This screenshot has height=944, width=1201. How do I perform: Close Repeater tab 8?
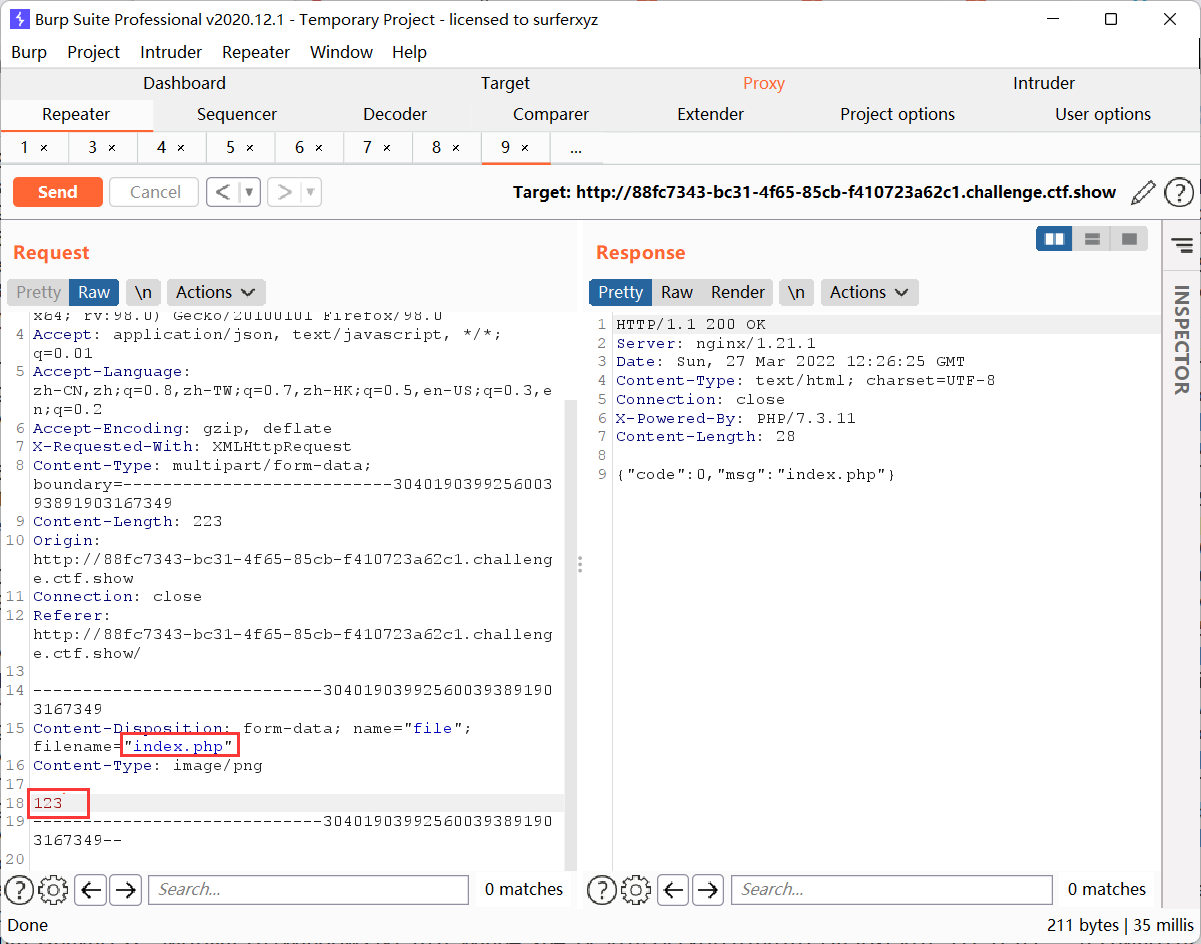click(x=456, y=148)
